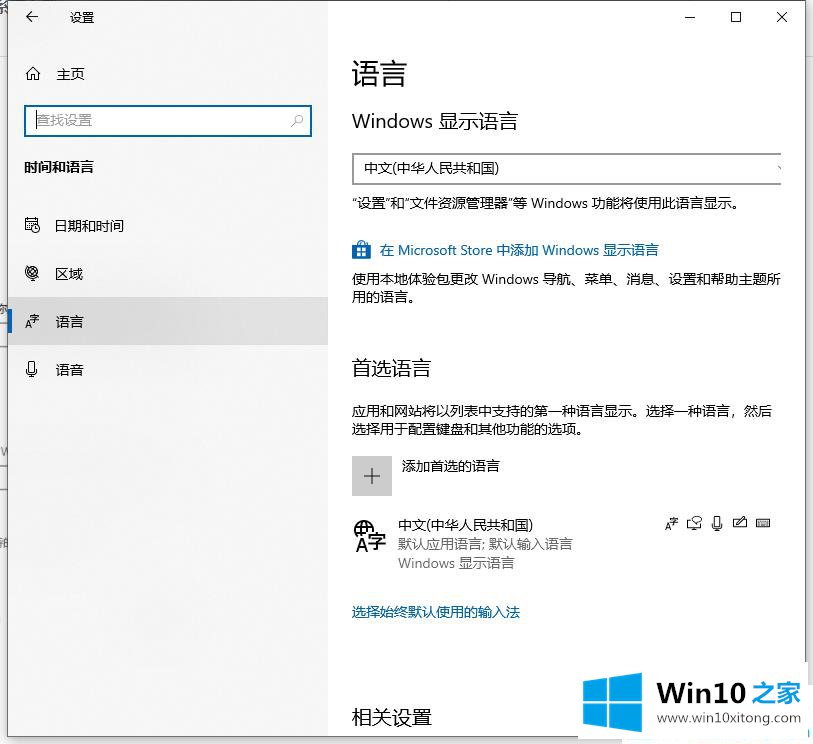Click the 相关设置 heading
The height and width of the screenshot is (744, 813).
coord(391,718)
